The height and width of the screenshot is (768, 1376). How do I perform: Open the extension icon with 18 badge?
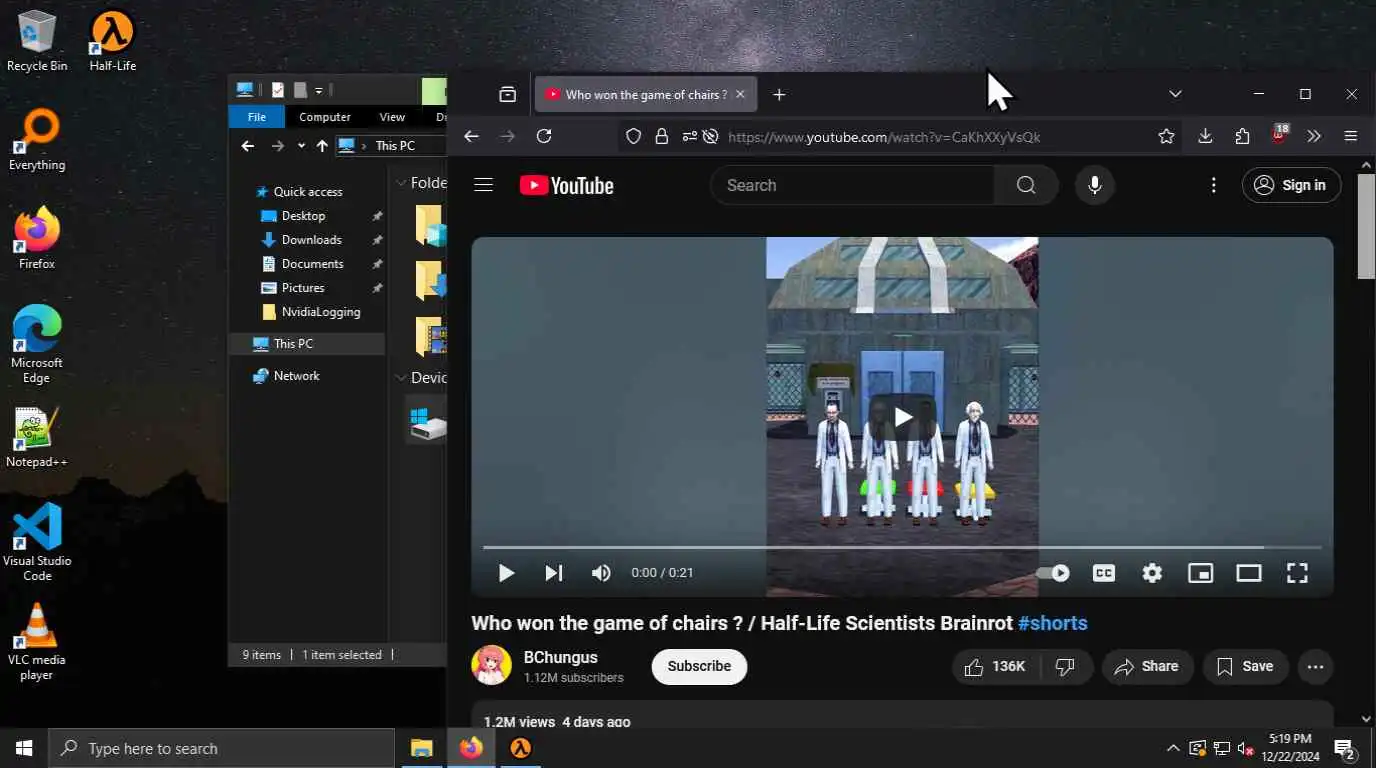(1279, 135)
